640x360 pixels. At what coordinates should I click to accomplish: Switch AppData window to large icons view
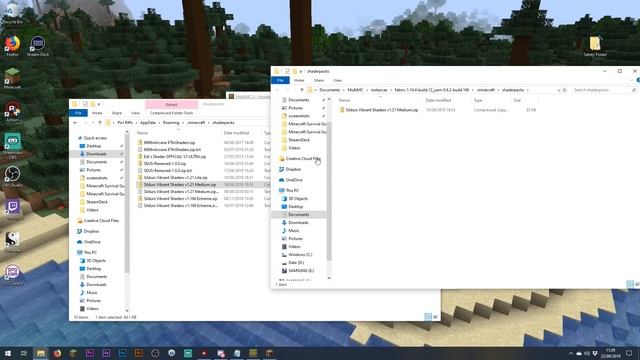click(436, 317)
